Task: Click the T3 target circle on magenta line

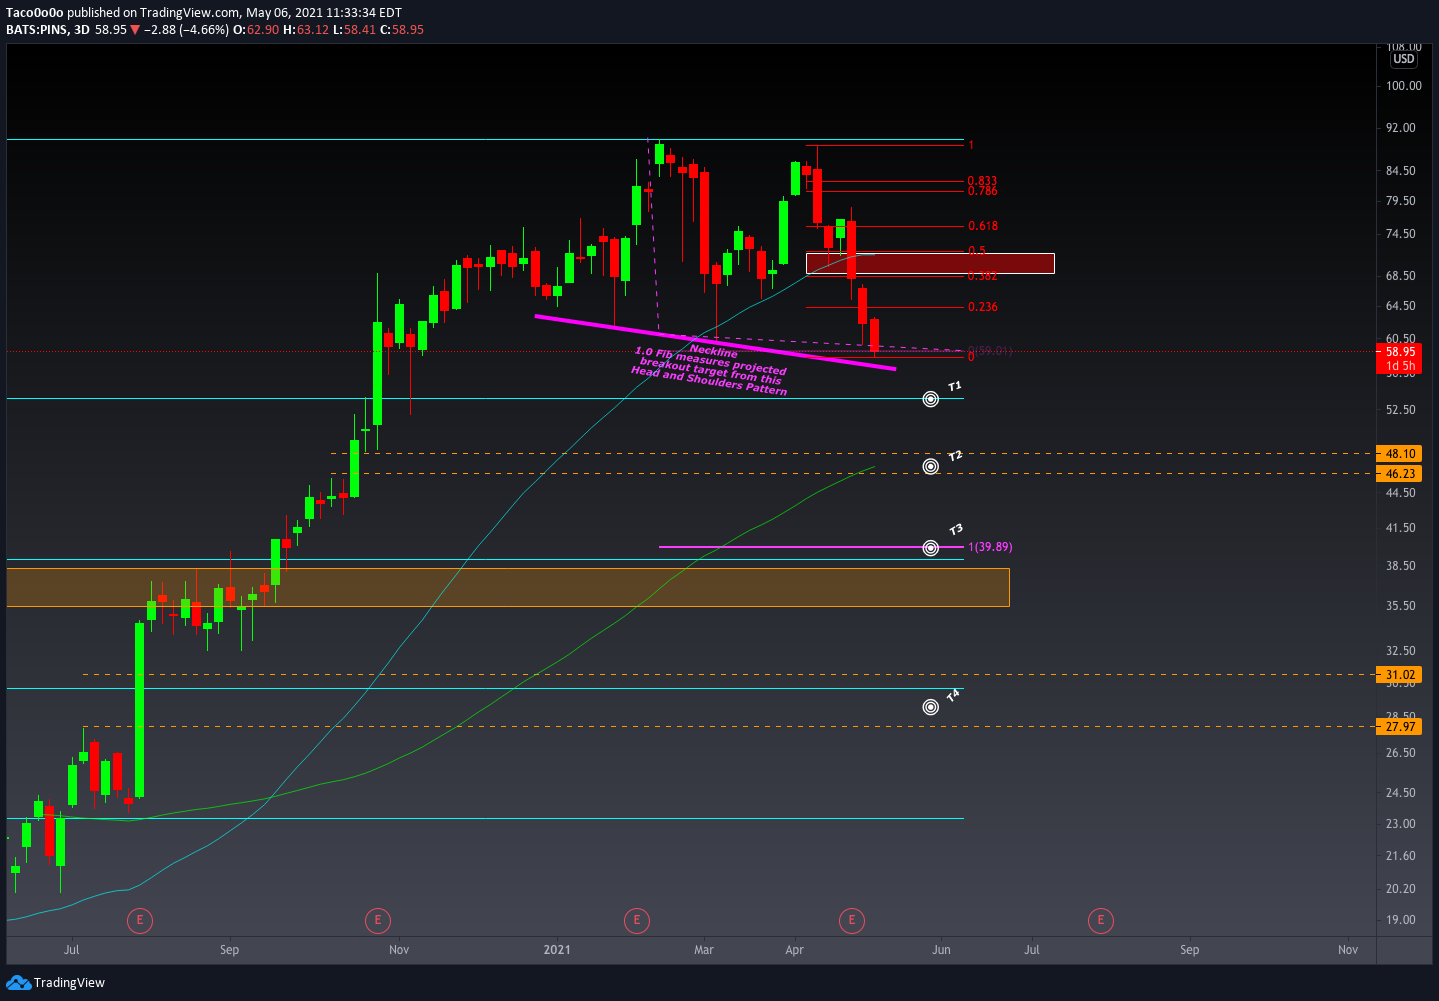Action: point(931,547)
